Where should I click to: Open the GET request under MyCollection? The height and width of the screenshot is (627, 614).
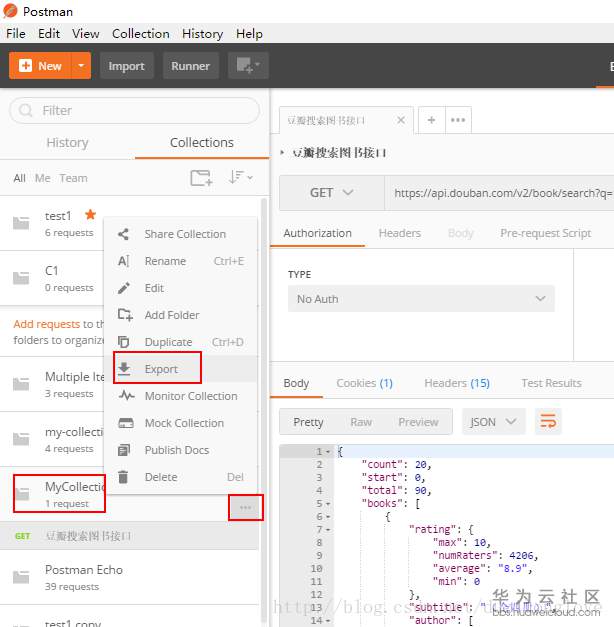pyautogui.click(x=129, y=536)
